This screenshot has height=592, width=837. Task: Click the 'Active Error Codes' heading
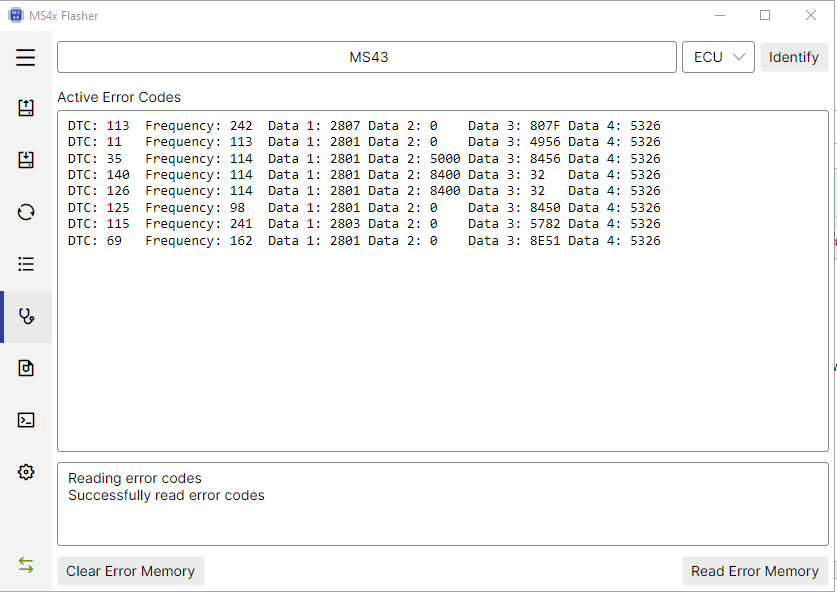click(119, 97)
